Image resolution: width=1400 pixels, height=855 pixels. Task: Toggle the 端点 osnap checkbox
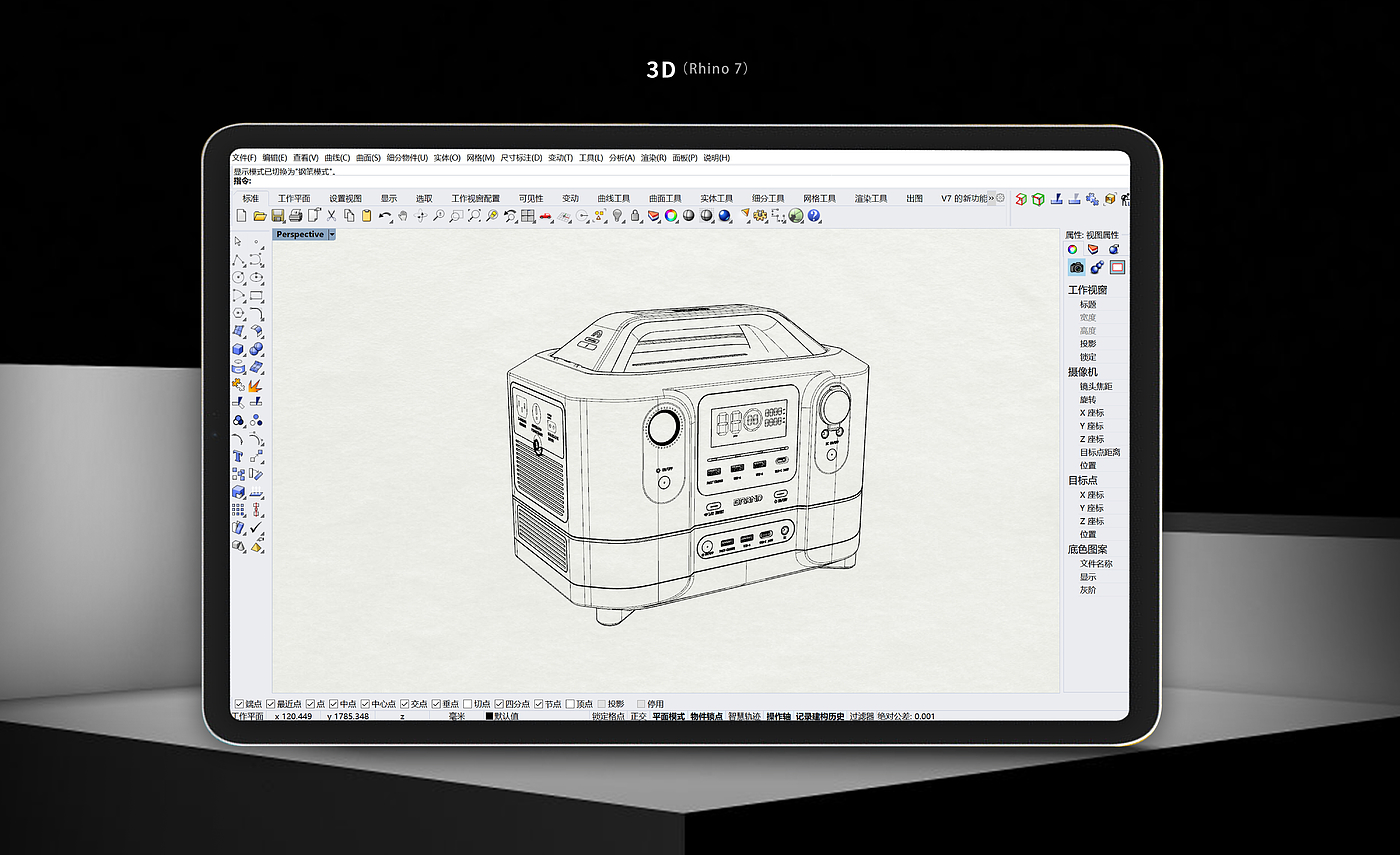pos(238,704)
